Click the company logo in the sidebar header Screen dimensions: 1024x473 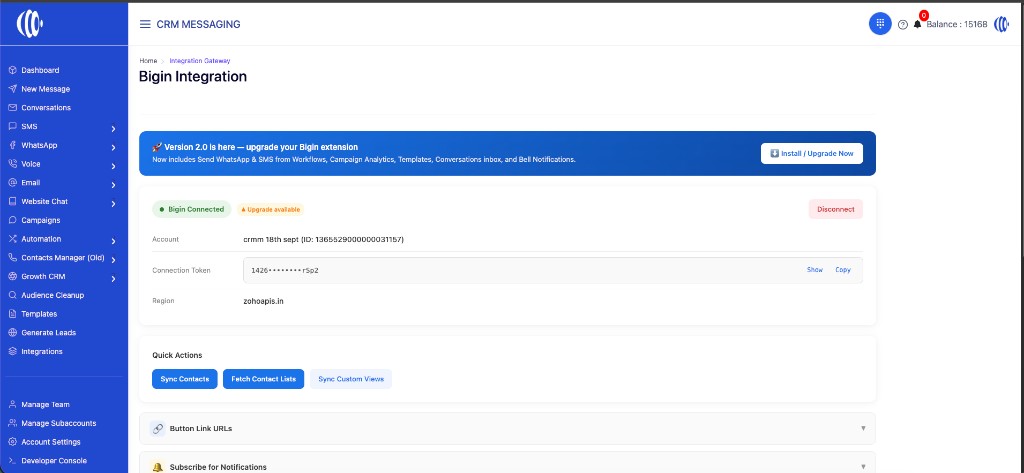[x=30, y=24]
